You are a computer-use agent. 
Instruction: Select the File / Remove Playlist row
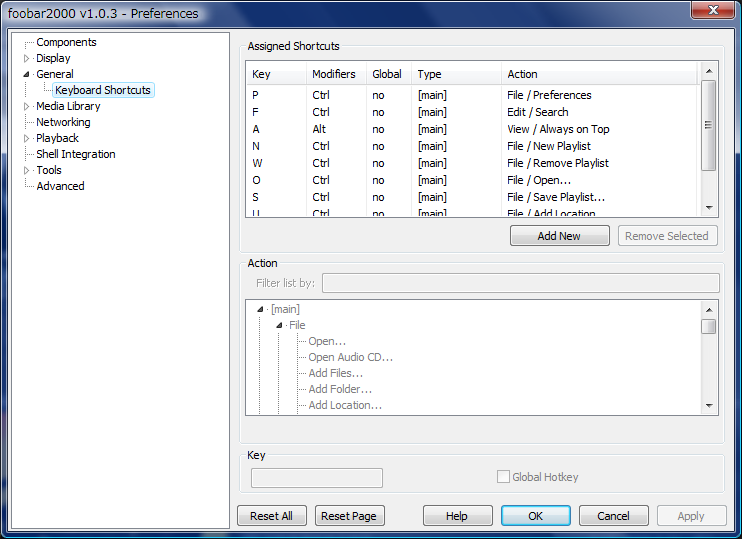[472, 164]
